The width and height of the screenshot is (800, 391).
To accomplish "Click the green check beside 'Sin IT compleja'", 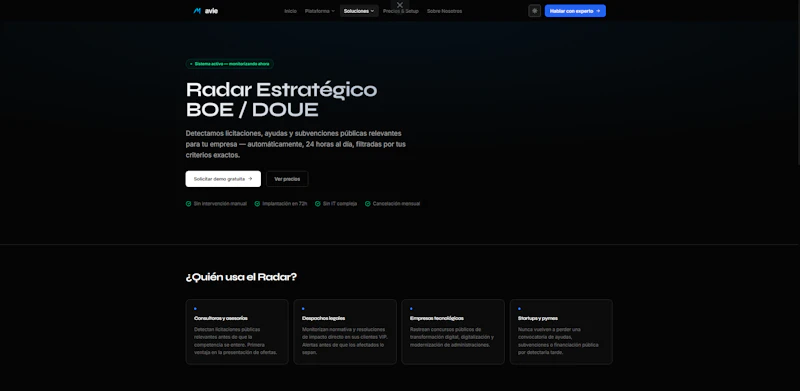I will [x=317, y=204].
